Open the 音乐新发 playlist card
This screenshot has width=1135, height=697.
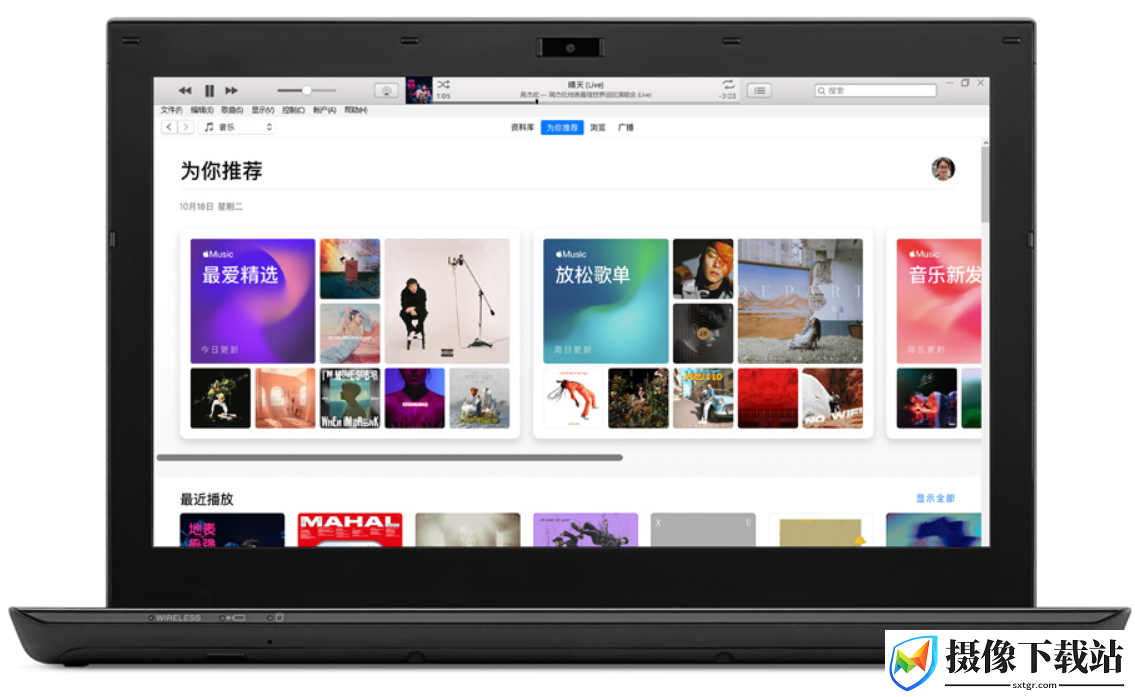[939, 301]
